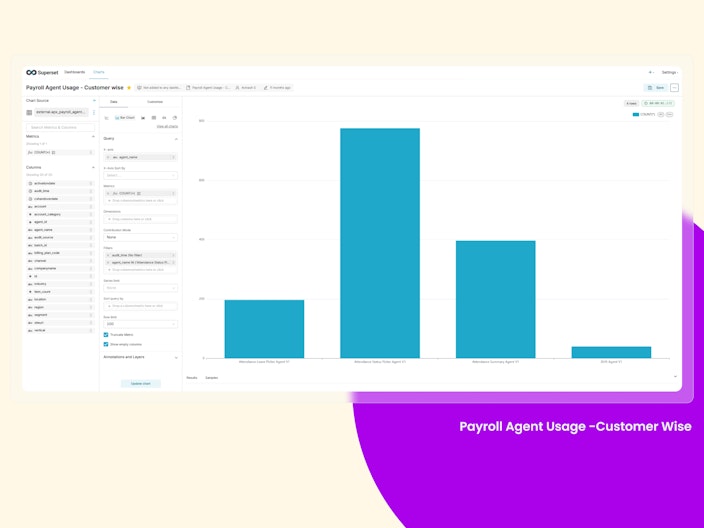This screenshot has width=704, height=528.
Task: Click the COUNT(*) legend color swatch
Action: [635, 114]
